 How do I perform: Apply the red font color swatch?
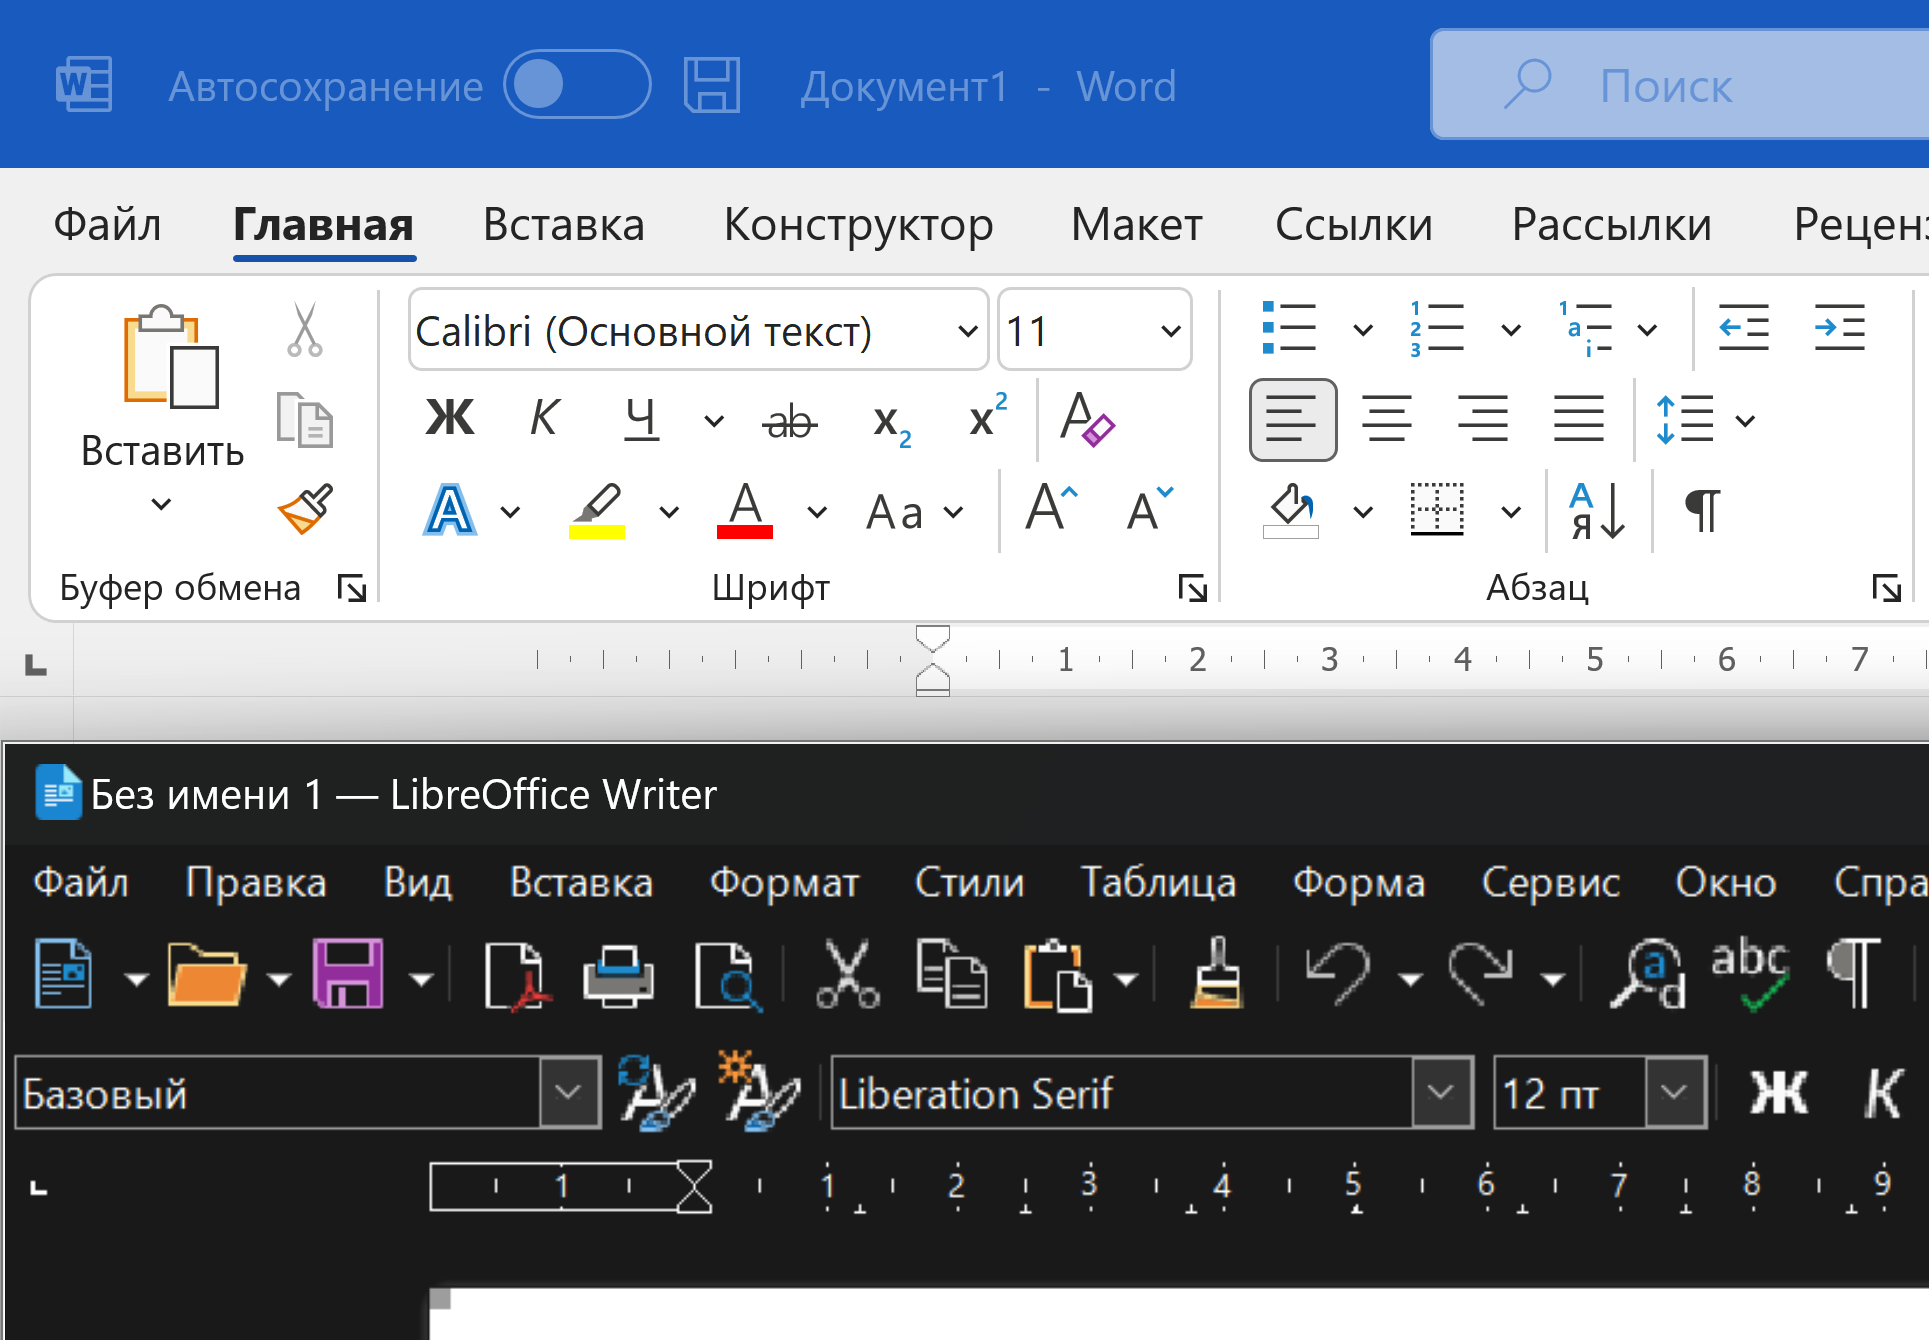[x=745, y=511]
